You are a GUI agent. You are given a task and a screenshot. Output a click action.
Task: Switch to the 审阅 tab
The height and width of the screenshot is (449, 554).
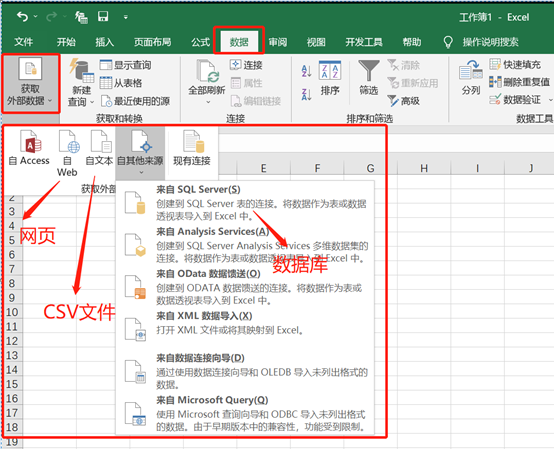pos(278,42)
